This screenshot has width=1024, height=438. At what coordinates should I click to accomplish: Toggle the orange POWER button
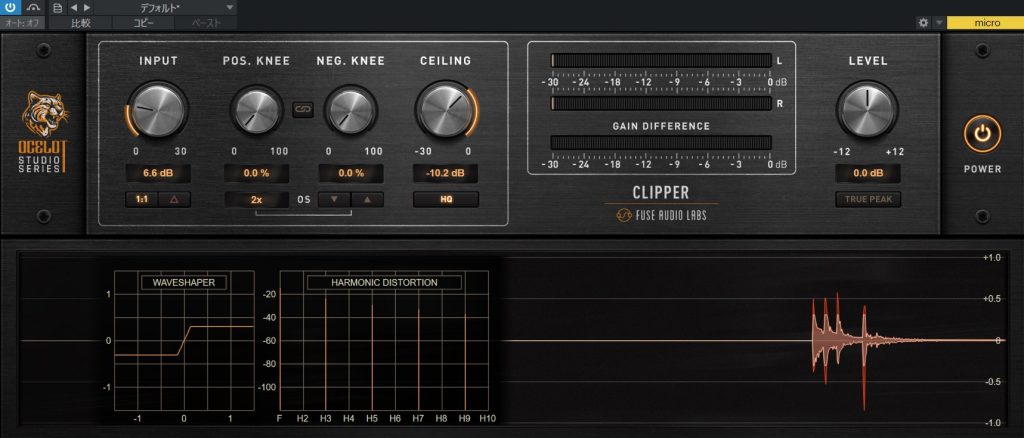click(x=982, y=133)
